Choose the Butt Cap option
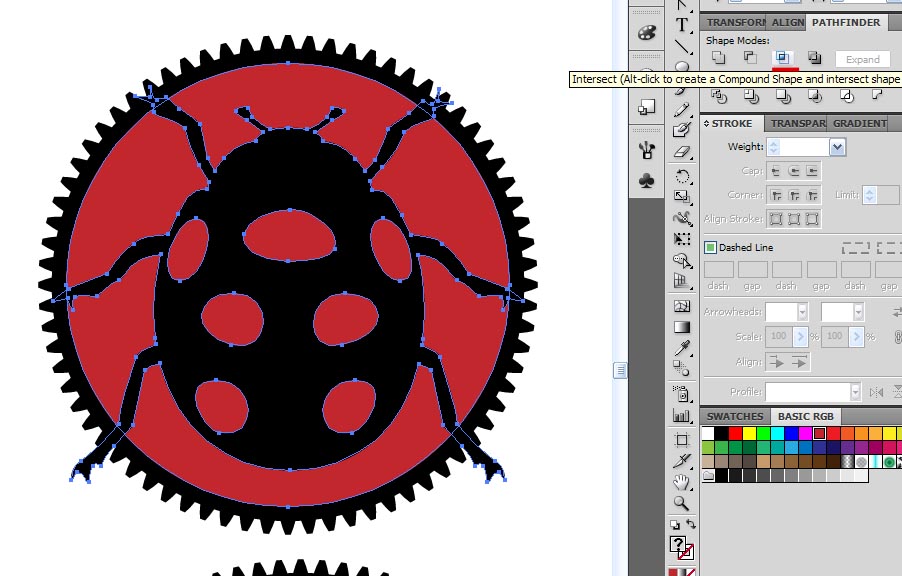Viewport: 902px width, 576px height. (776, 171)
